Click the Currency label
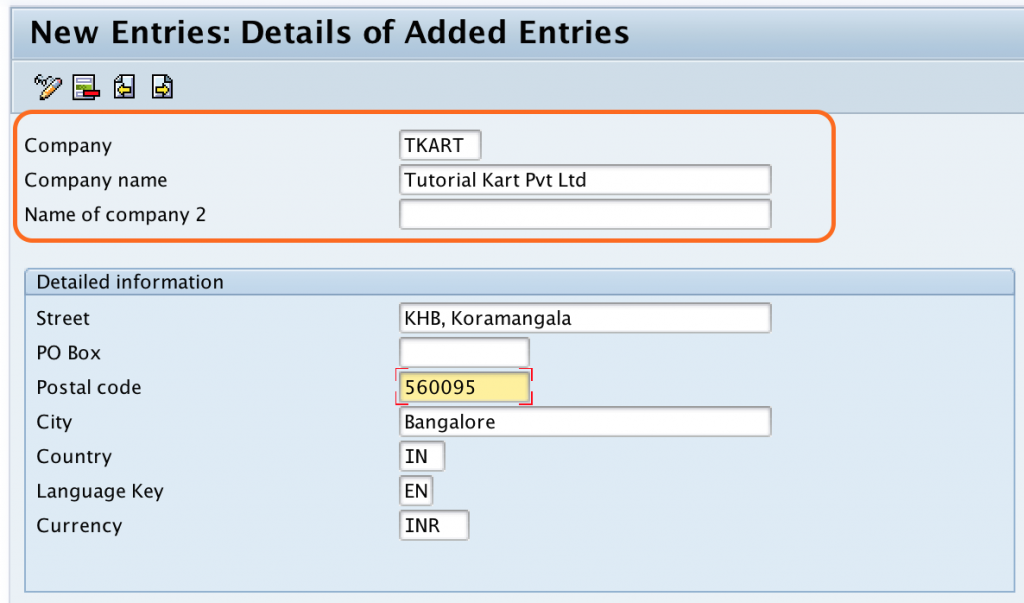This screenshot has width=1024, height=603. (x=79, y=524)
